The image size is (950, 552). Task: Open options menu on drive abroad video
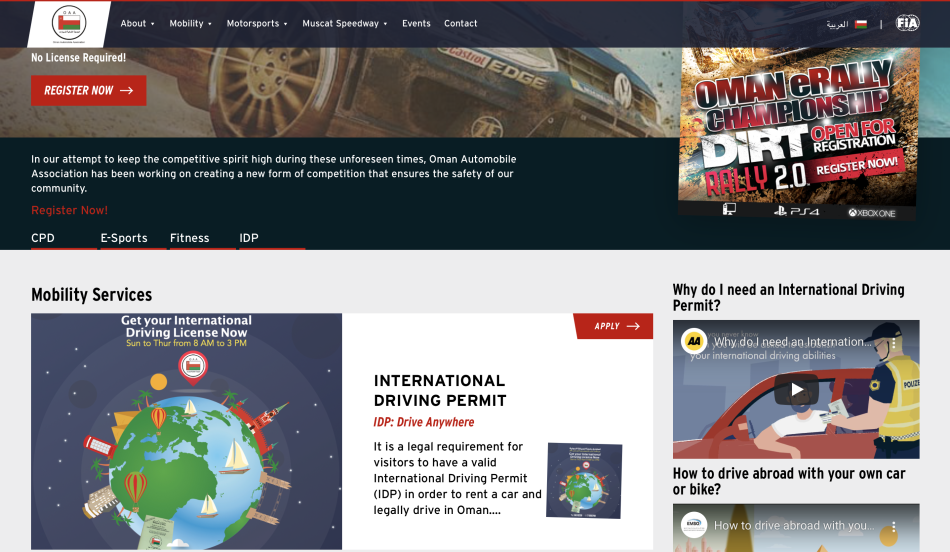coord(894,527)
